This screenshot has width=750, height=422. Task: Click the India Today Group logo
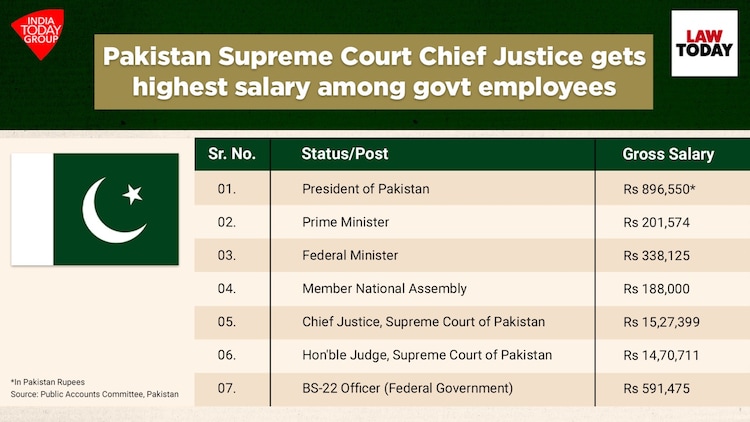tap(41, 33)
